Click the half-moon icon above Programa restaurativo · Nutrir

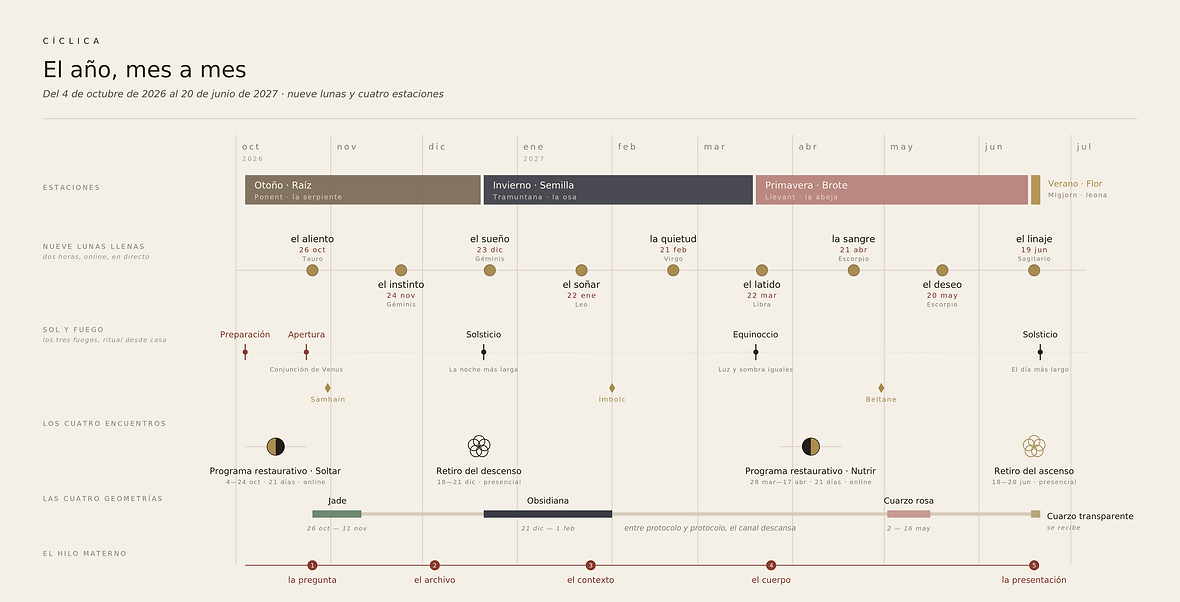[810, 446]
